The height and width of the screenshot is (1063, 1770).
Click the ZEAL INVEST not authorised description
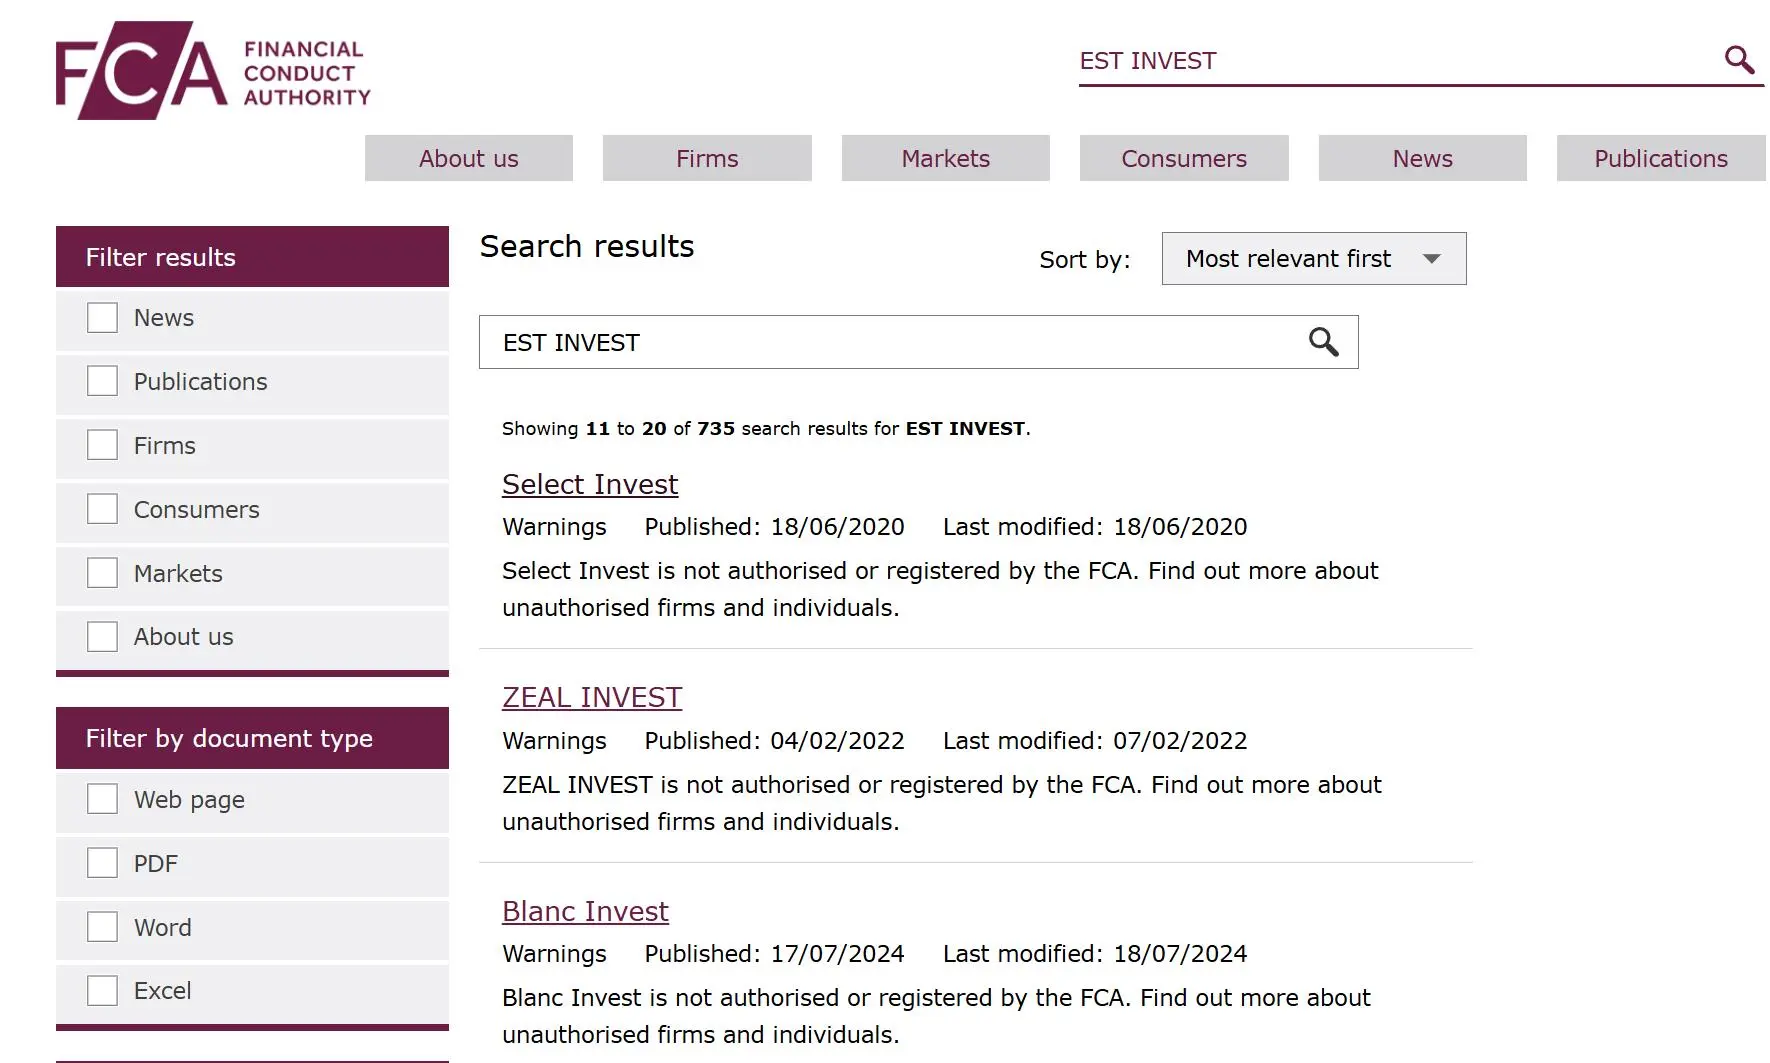(942, 803)
